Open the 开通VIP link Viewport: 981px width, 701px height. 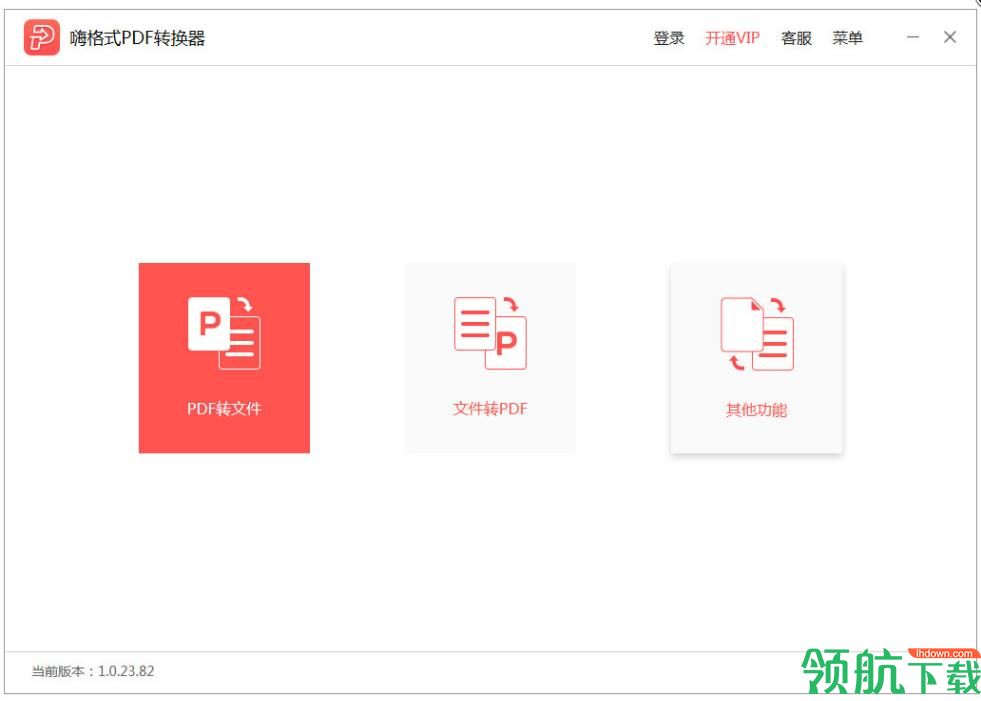tap(733, 38)
